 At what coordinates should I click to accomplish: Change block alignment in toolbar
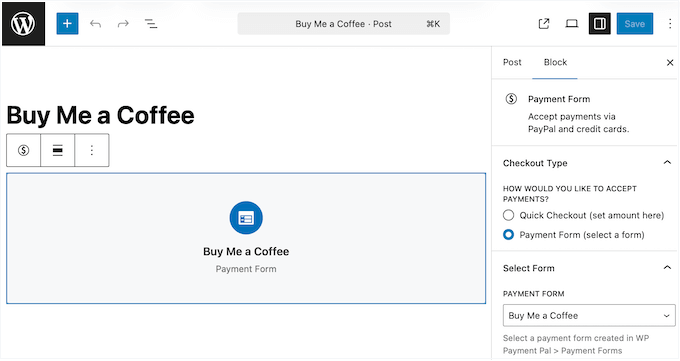tap(58, 150)
